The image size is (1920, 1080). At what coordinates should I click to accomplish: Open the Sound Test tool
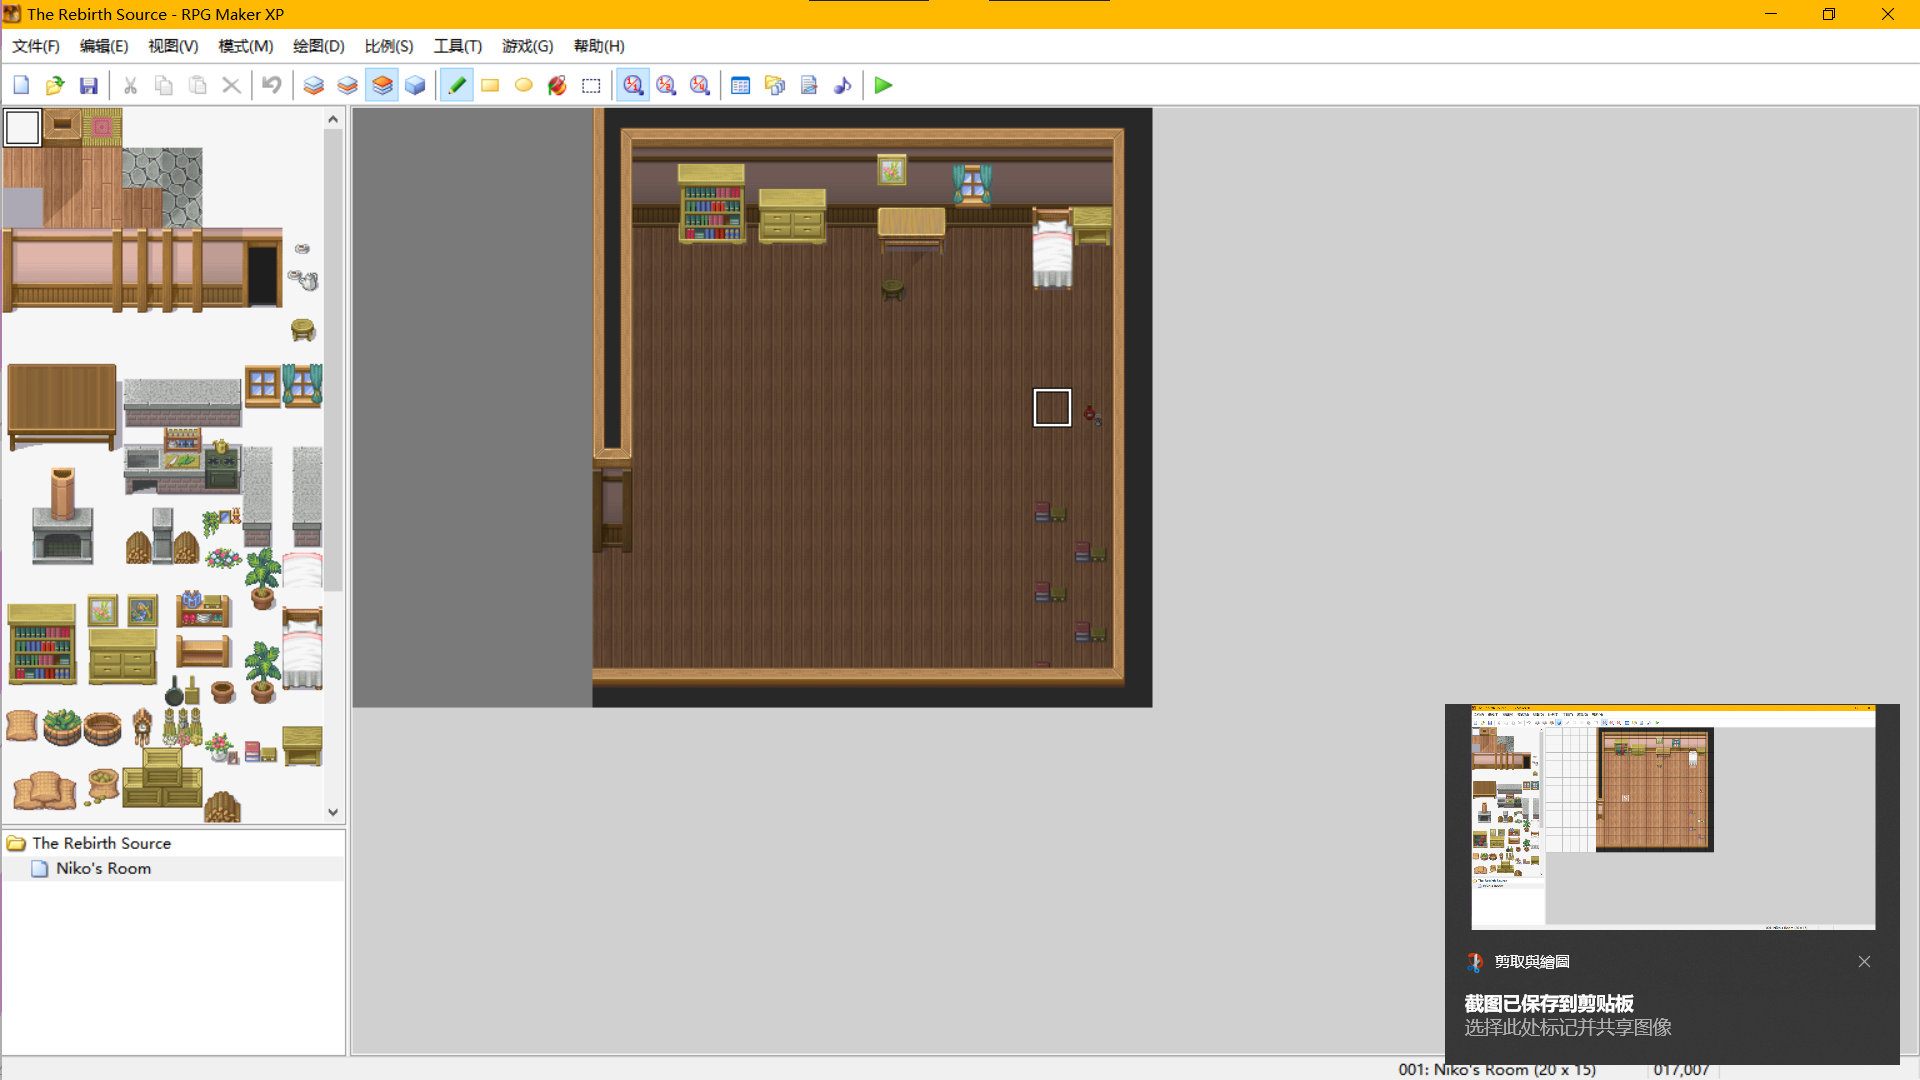pyautogui.click(x=843, y=85)
